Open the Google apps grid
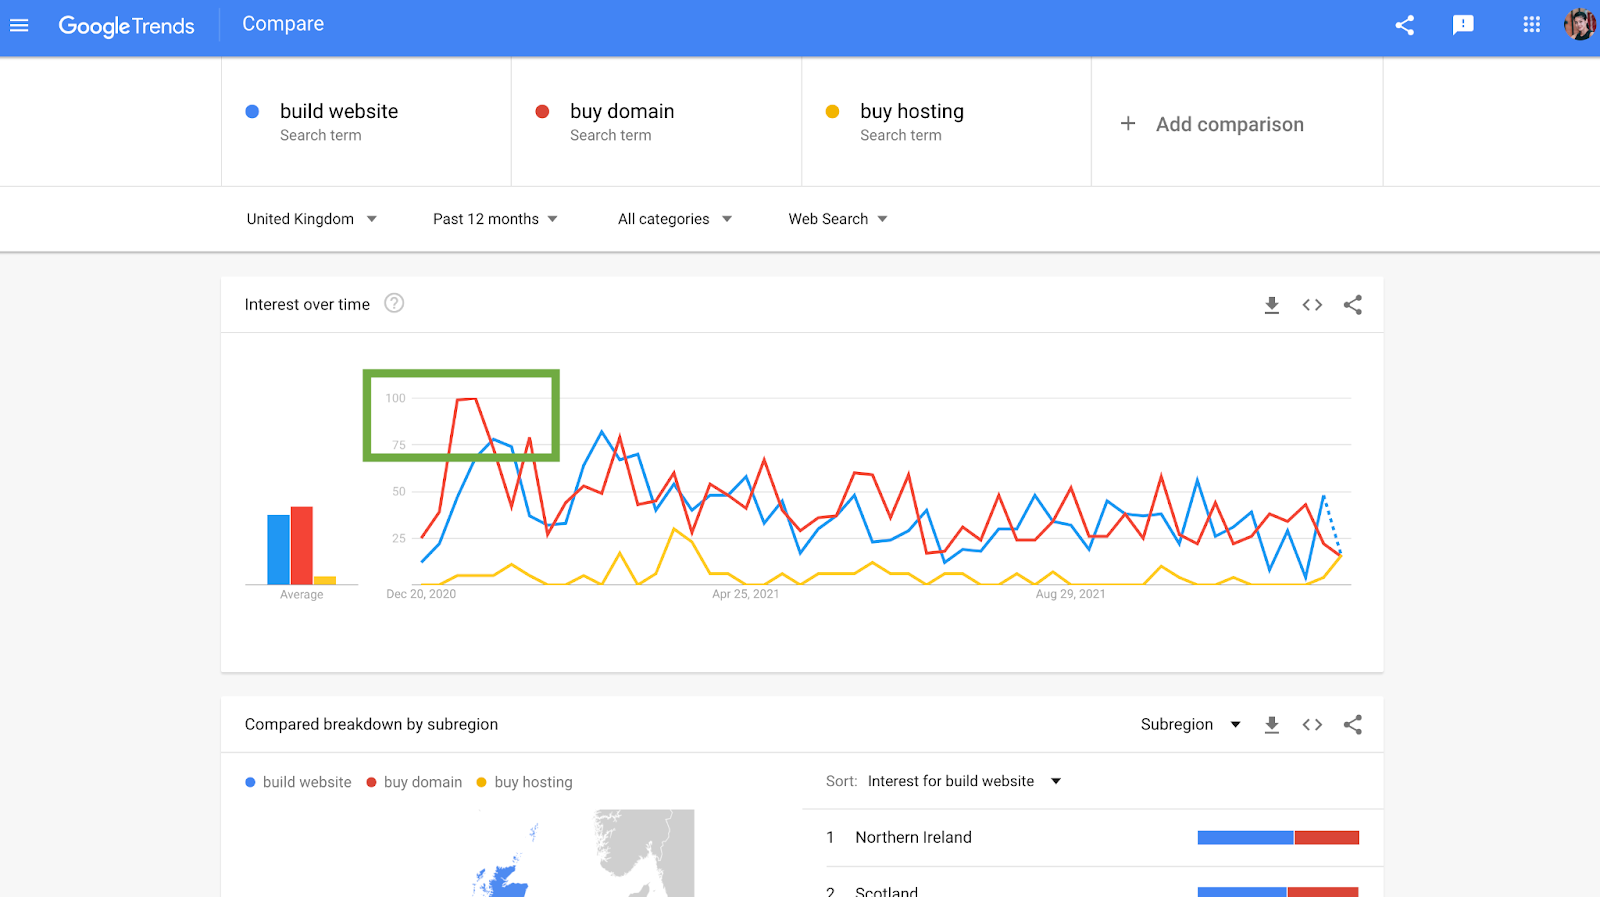 click(1531, 25)
